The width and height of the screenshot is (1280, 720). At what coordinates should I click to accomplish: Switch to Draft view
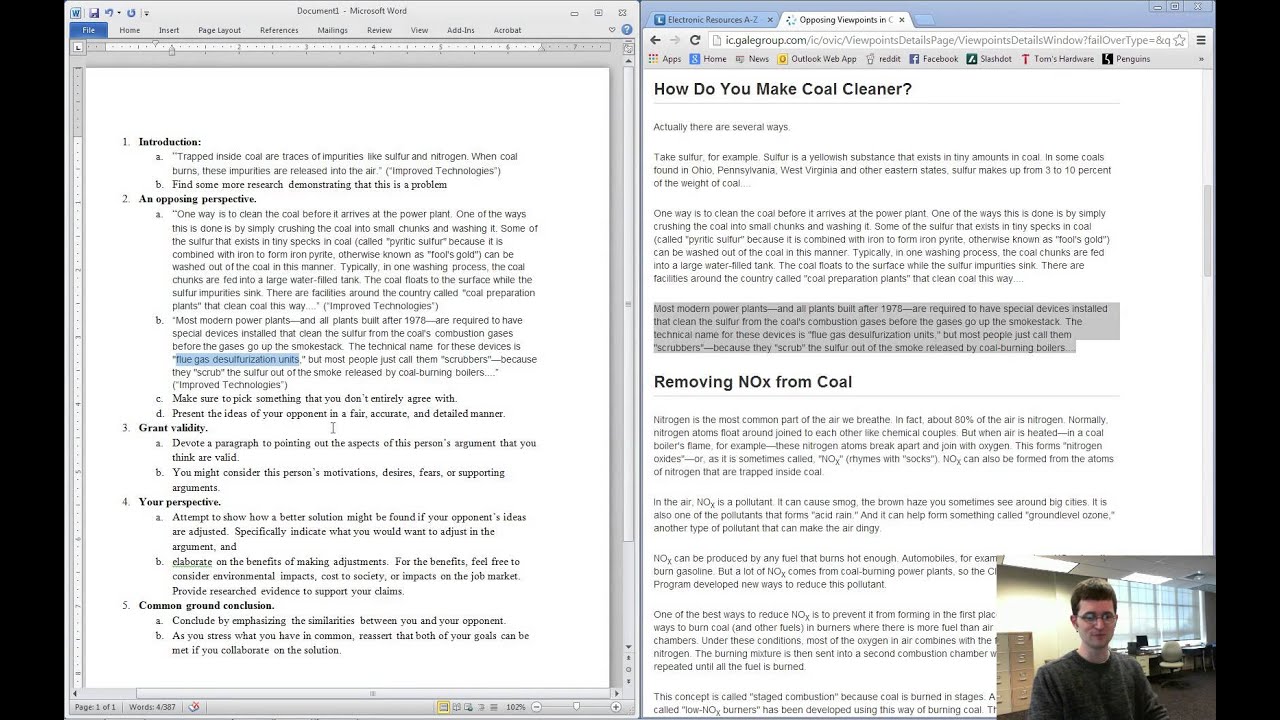pyautogui.click(x=496, y=707)
